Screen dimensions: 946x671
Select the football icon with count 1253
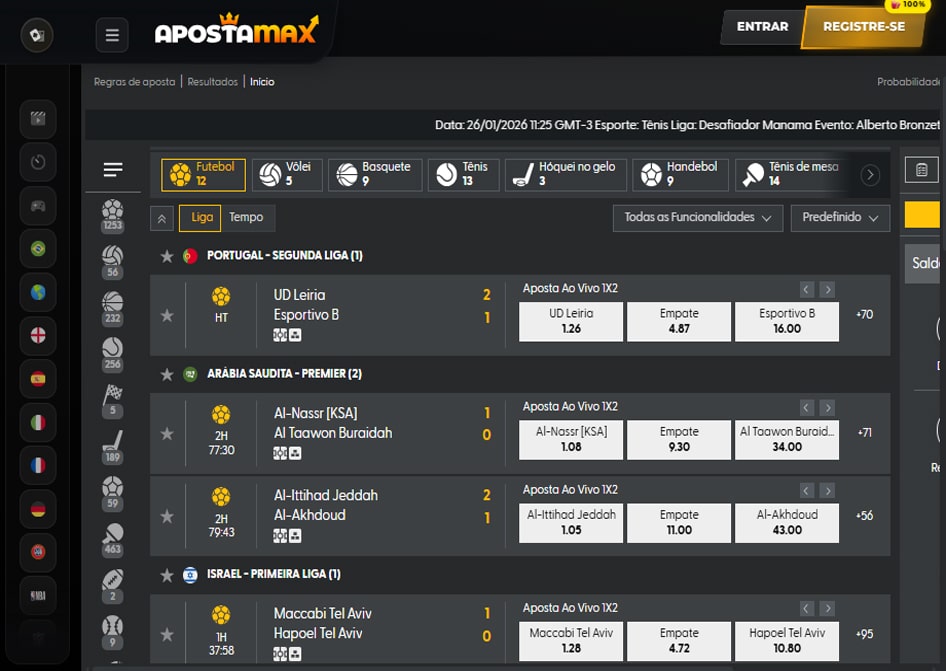coord(113,216)
